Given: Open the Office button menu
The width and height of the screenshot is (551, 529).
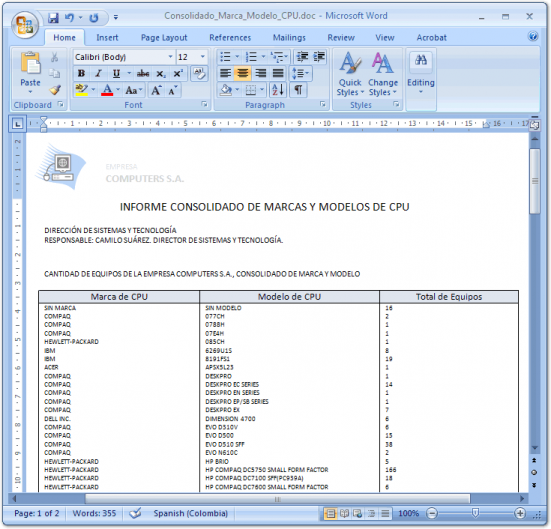Looking at the screenshot, I should pos(25,25).
